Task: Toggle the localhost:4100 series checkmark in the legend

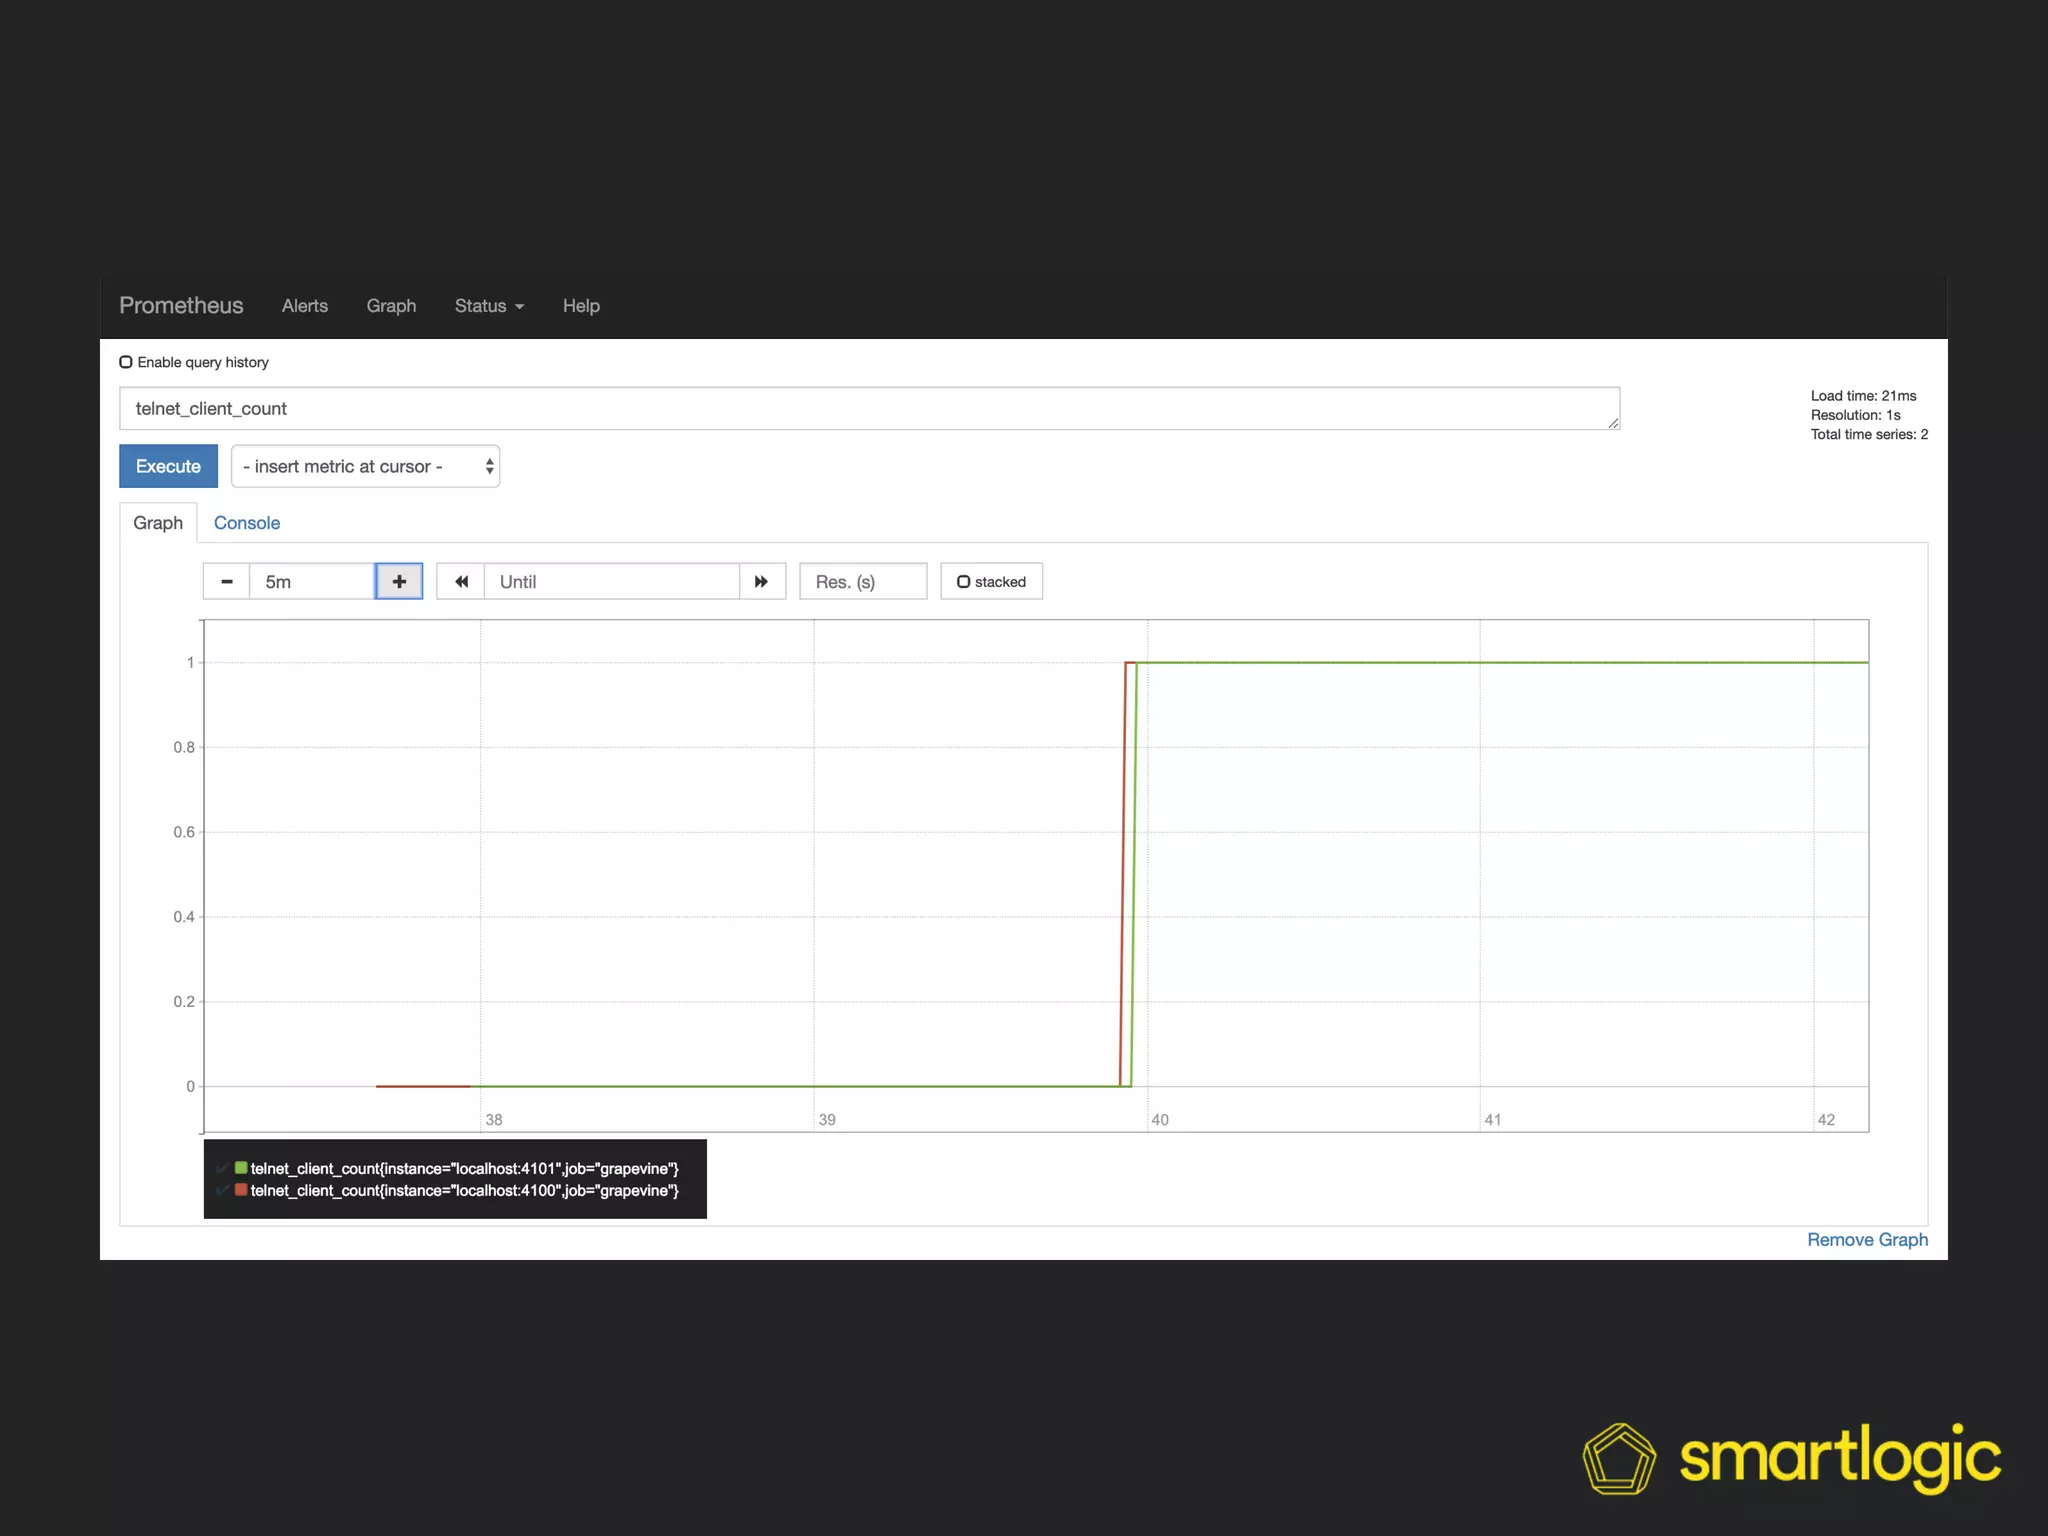Action: (x=222, y=1190)
